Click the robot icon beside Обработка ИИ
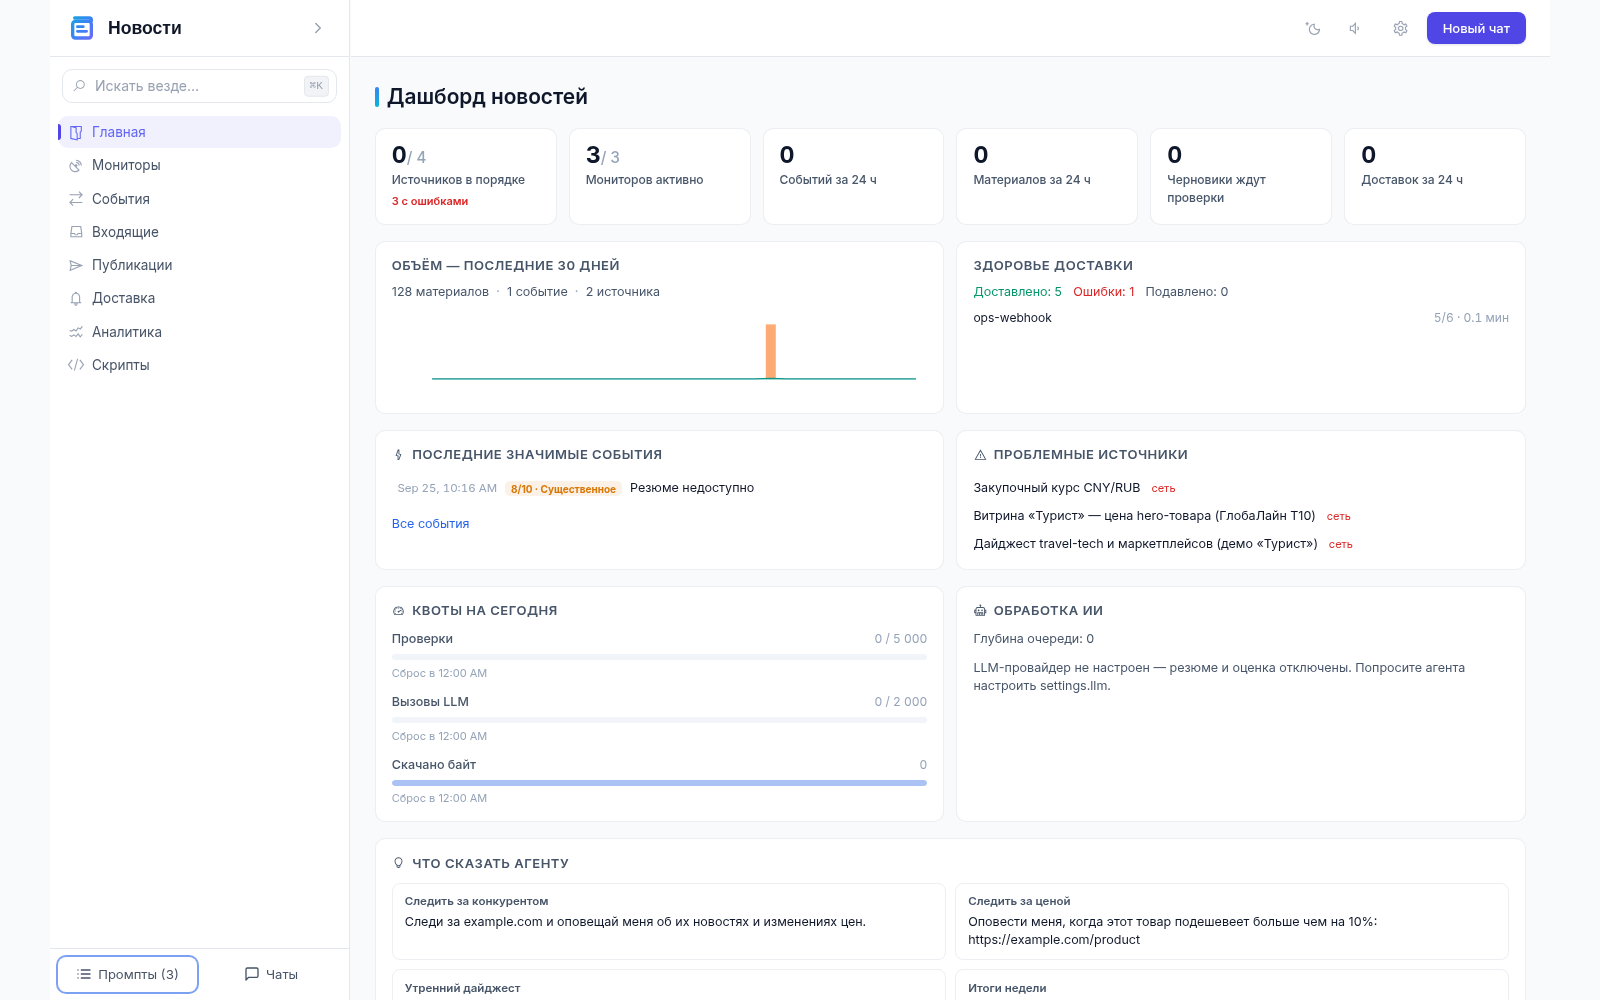The width and height of the screenshot is (1600, 1000). [980, 611]
